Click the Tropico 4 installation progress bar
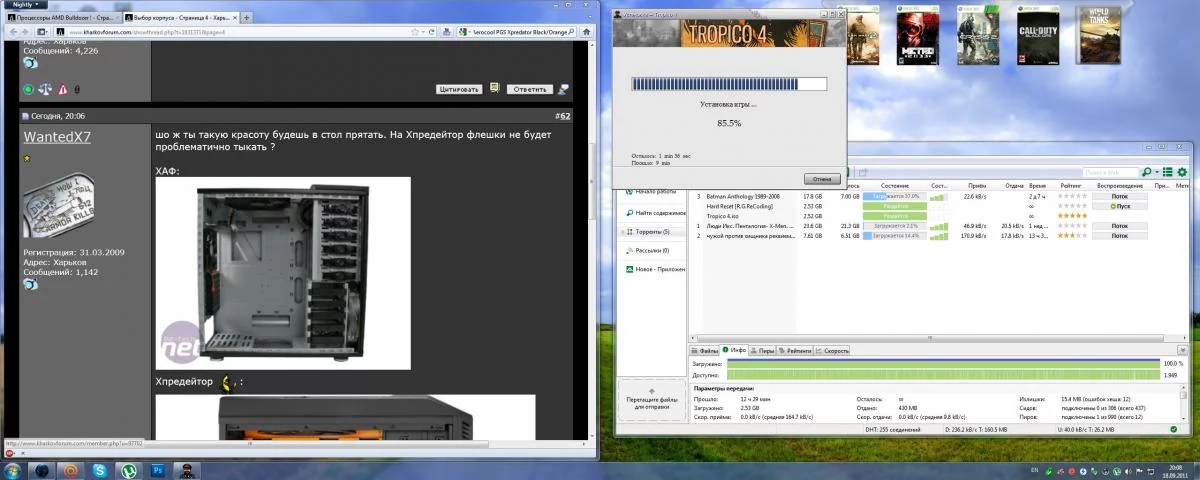Viewport: 1200px width, 480px height. [728, 84]
